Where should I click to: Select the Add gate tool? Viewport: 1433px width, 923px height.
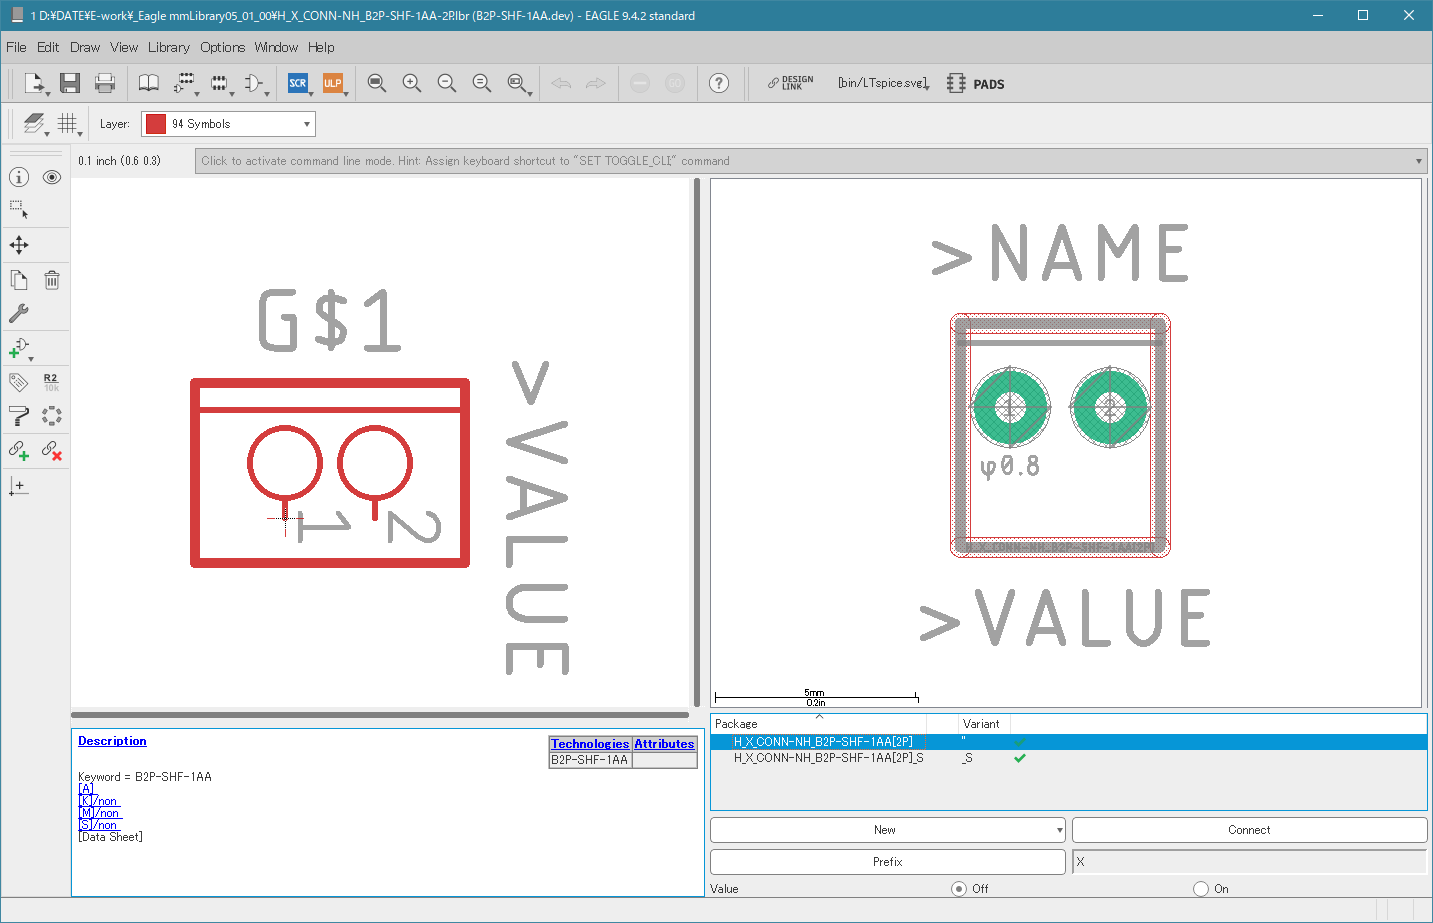19,348
